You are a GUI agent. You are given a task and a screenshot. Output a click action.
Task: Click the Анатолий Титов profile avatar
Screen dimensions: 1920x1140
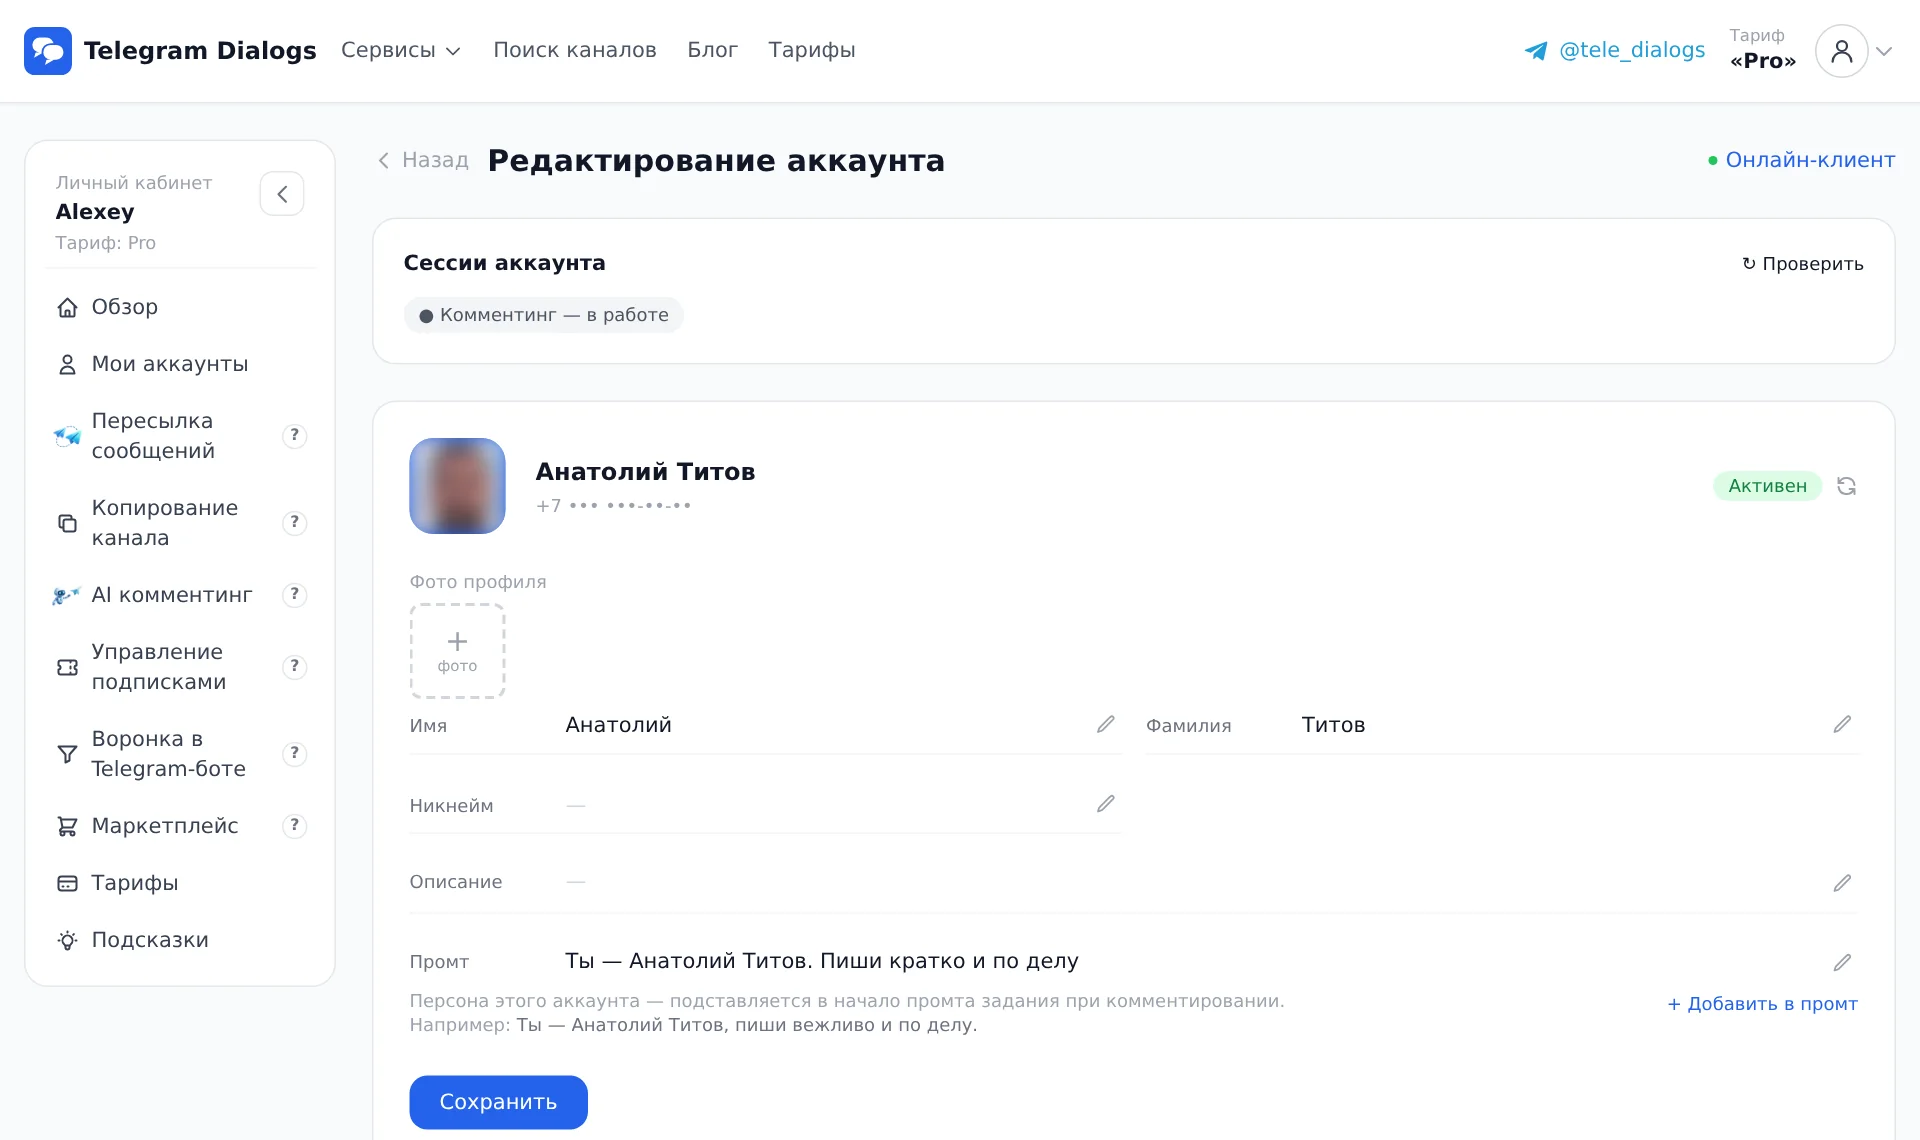457,486
